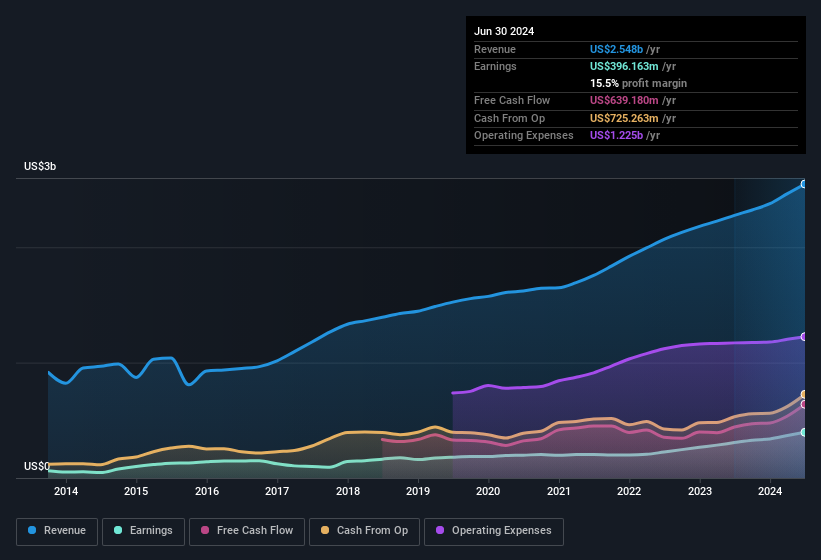Click the Operating Expenses label in the tooltip
This screenshot has height=560, width=821.
click(524, 135)
